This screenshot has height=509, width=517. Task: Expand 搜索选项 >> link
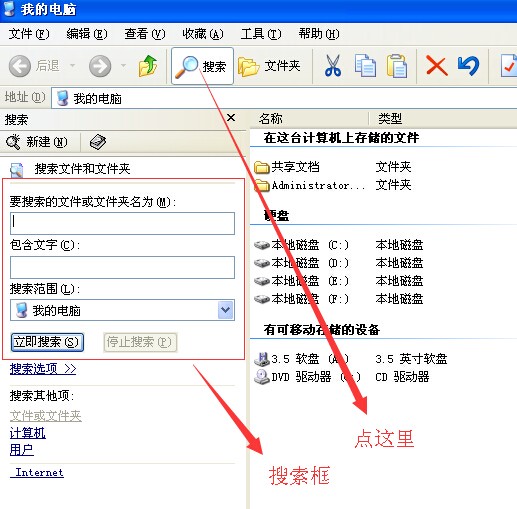coord(43,369)
